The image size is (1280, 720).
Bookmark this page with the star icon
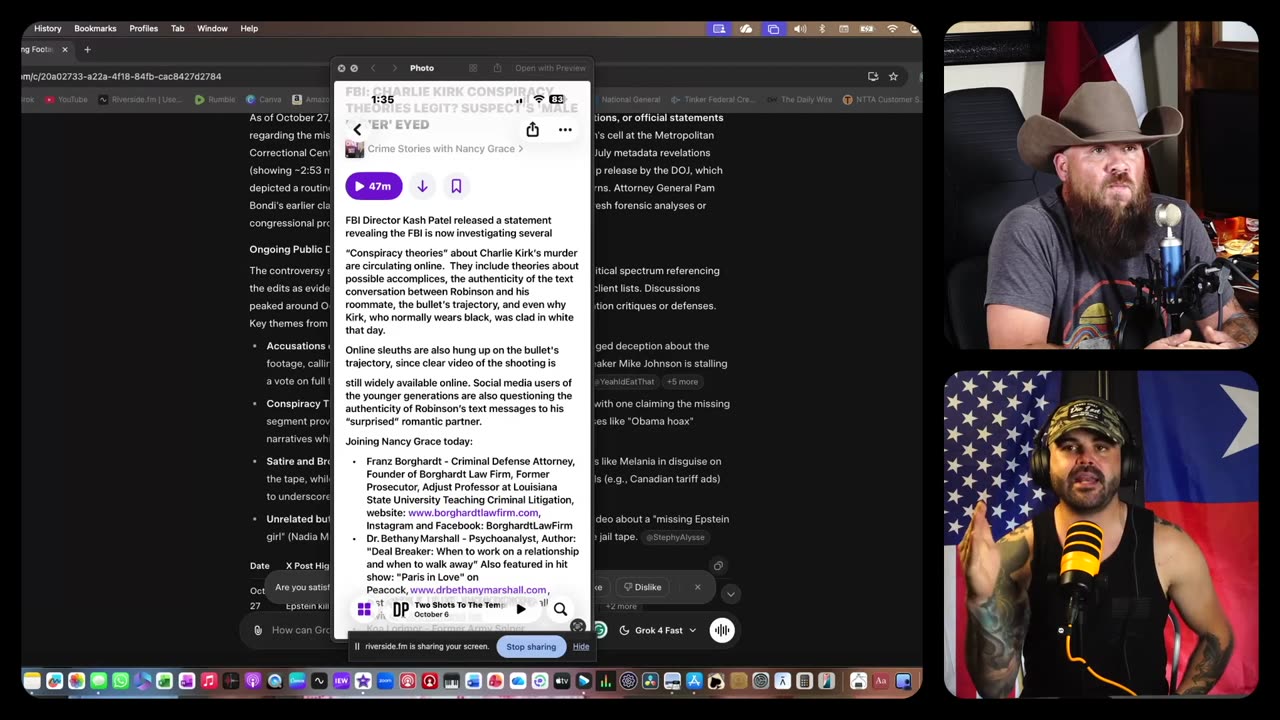pos(893,76)
